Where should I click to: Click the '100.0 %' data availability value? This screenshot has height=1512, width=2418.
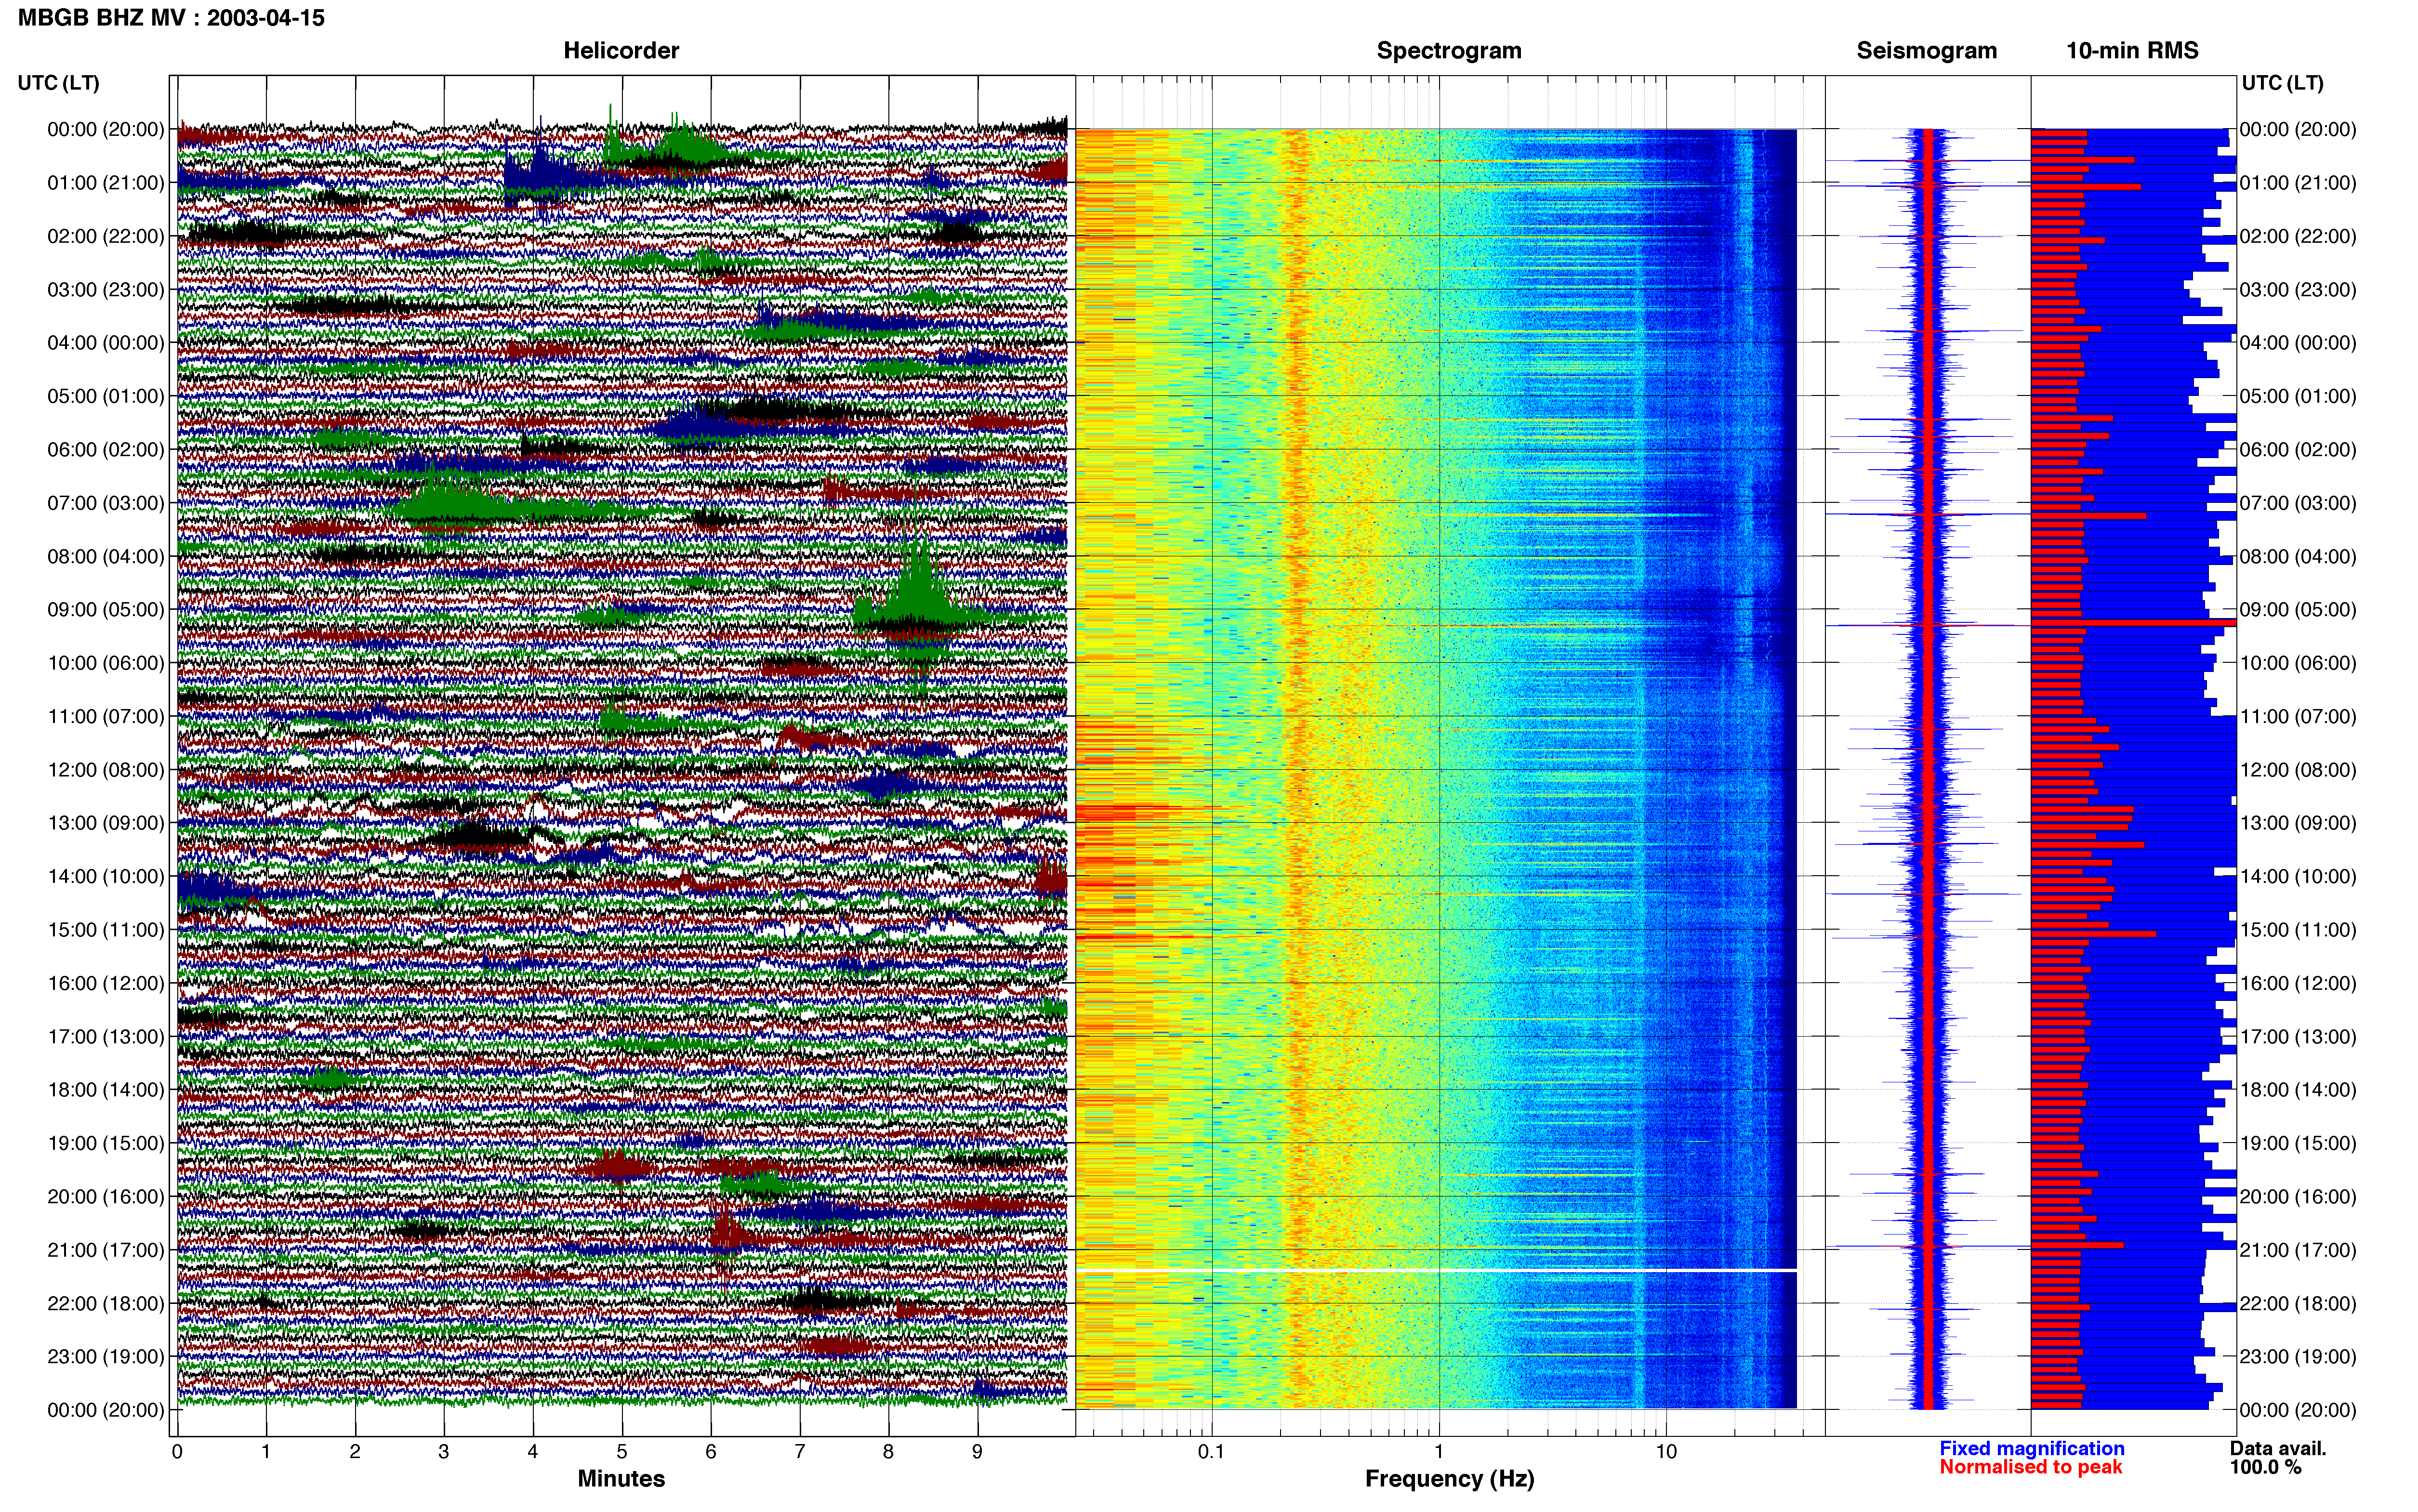[x=2265, y=1467]
